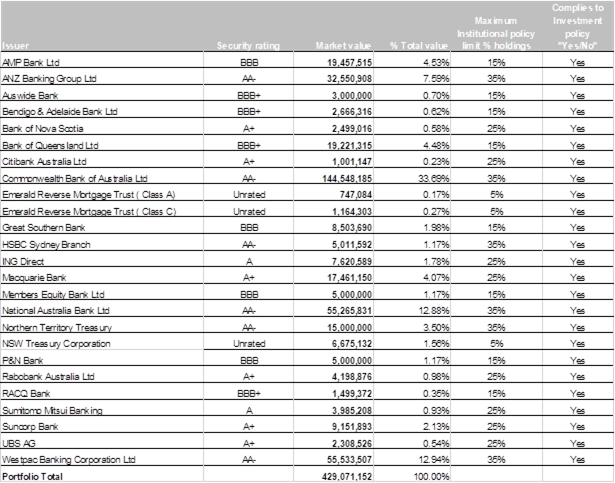Click the A rating in ING Direct row

(249, 262)
